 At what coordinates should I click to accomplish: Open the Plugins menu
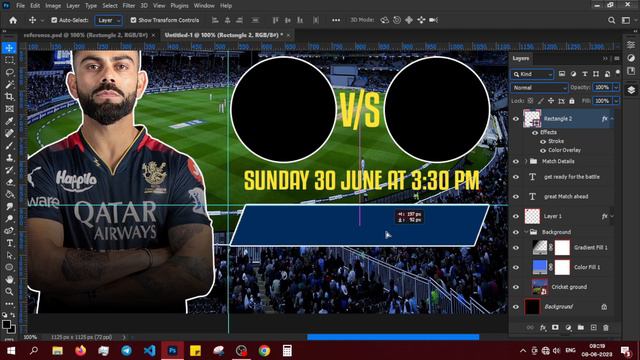(x=180, y=6)
